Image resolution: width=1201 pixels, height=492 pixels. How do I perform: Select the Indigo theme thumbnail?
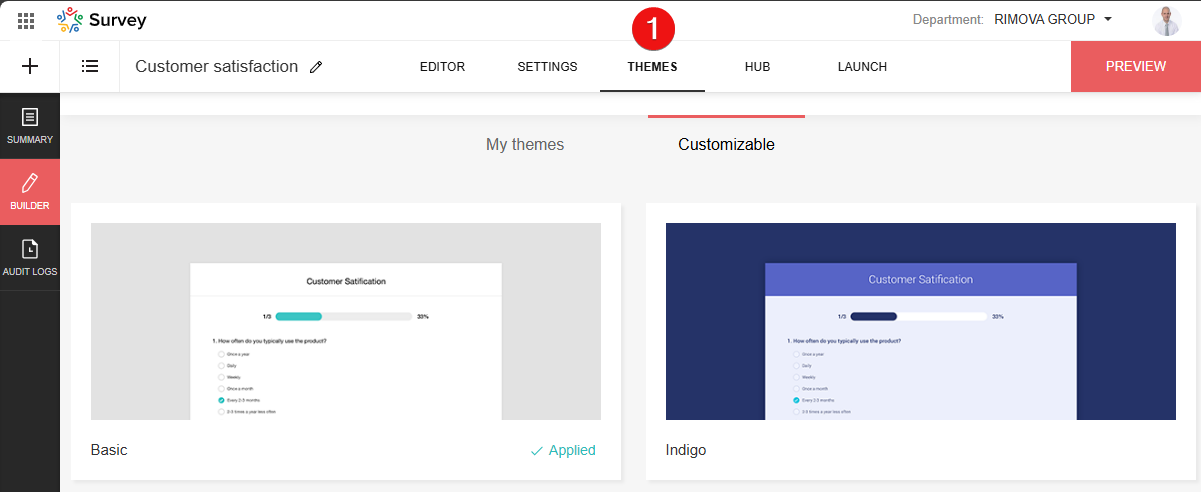(x=920, y=321)
